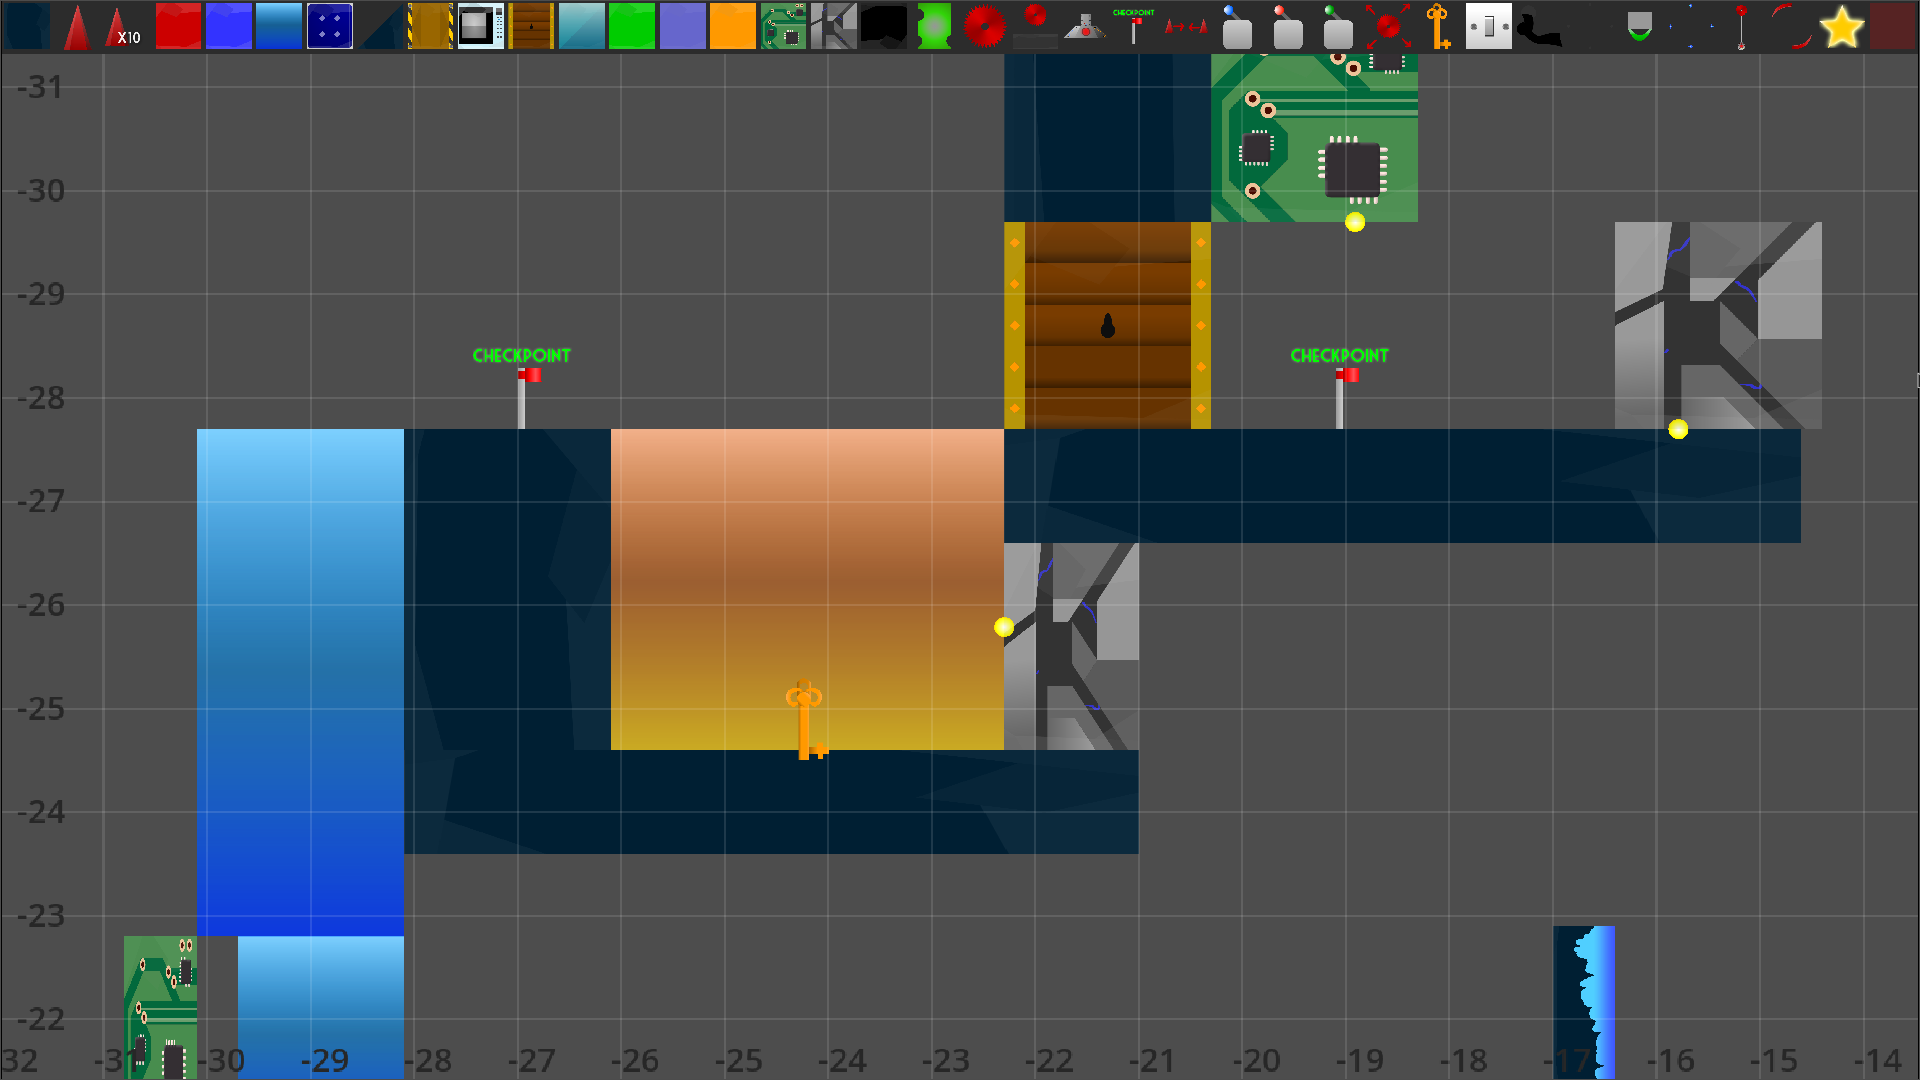Select the wall light switch tool
The image size is (1920, 1080).
(x=1488, y=27)
